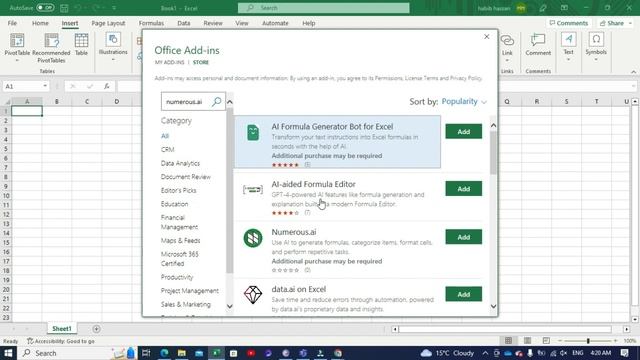Open Microsoft Edge from the taskbar
Screen dimensions: 640x360
(x=164, y=353)
